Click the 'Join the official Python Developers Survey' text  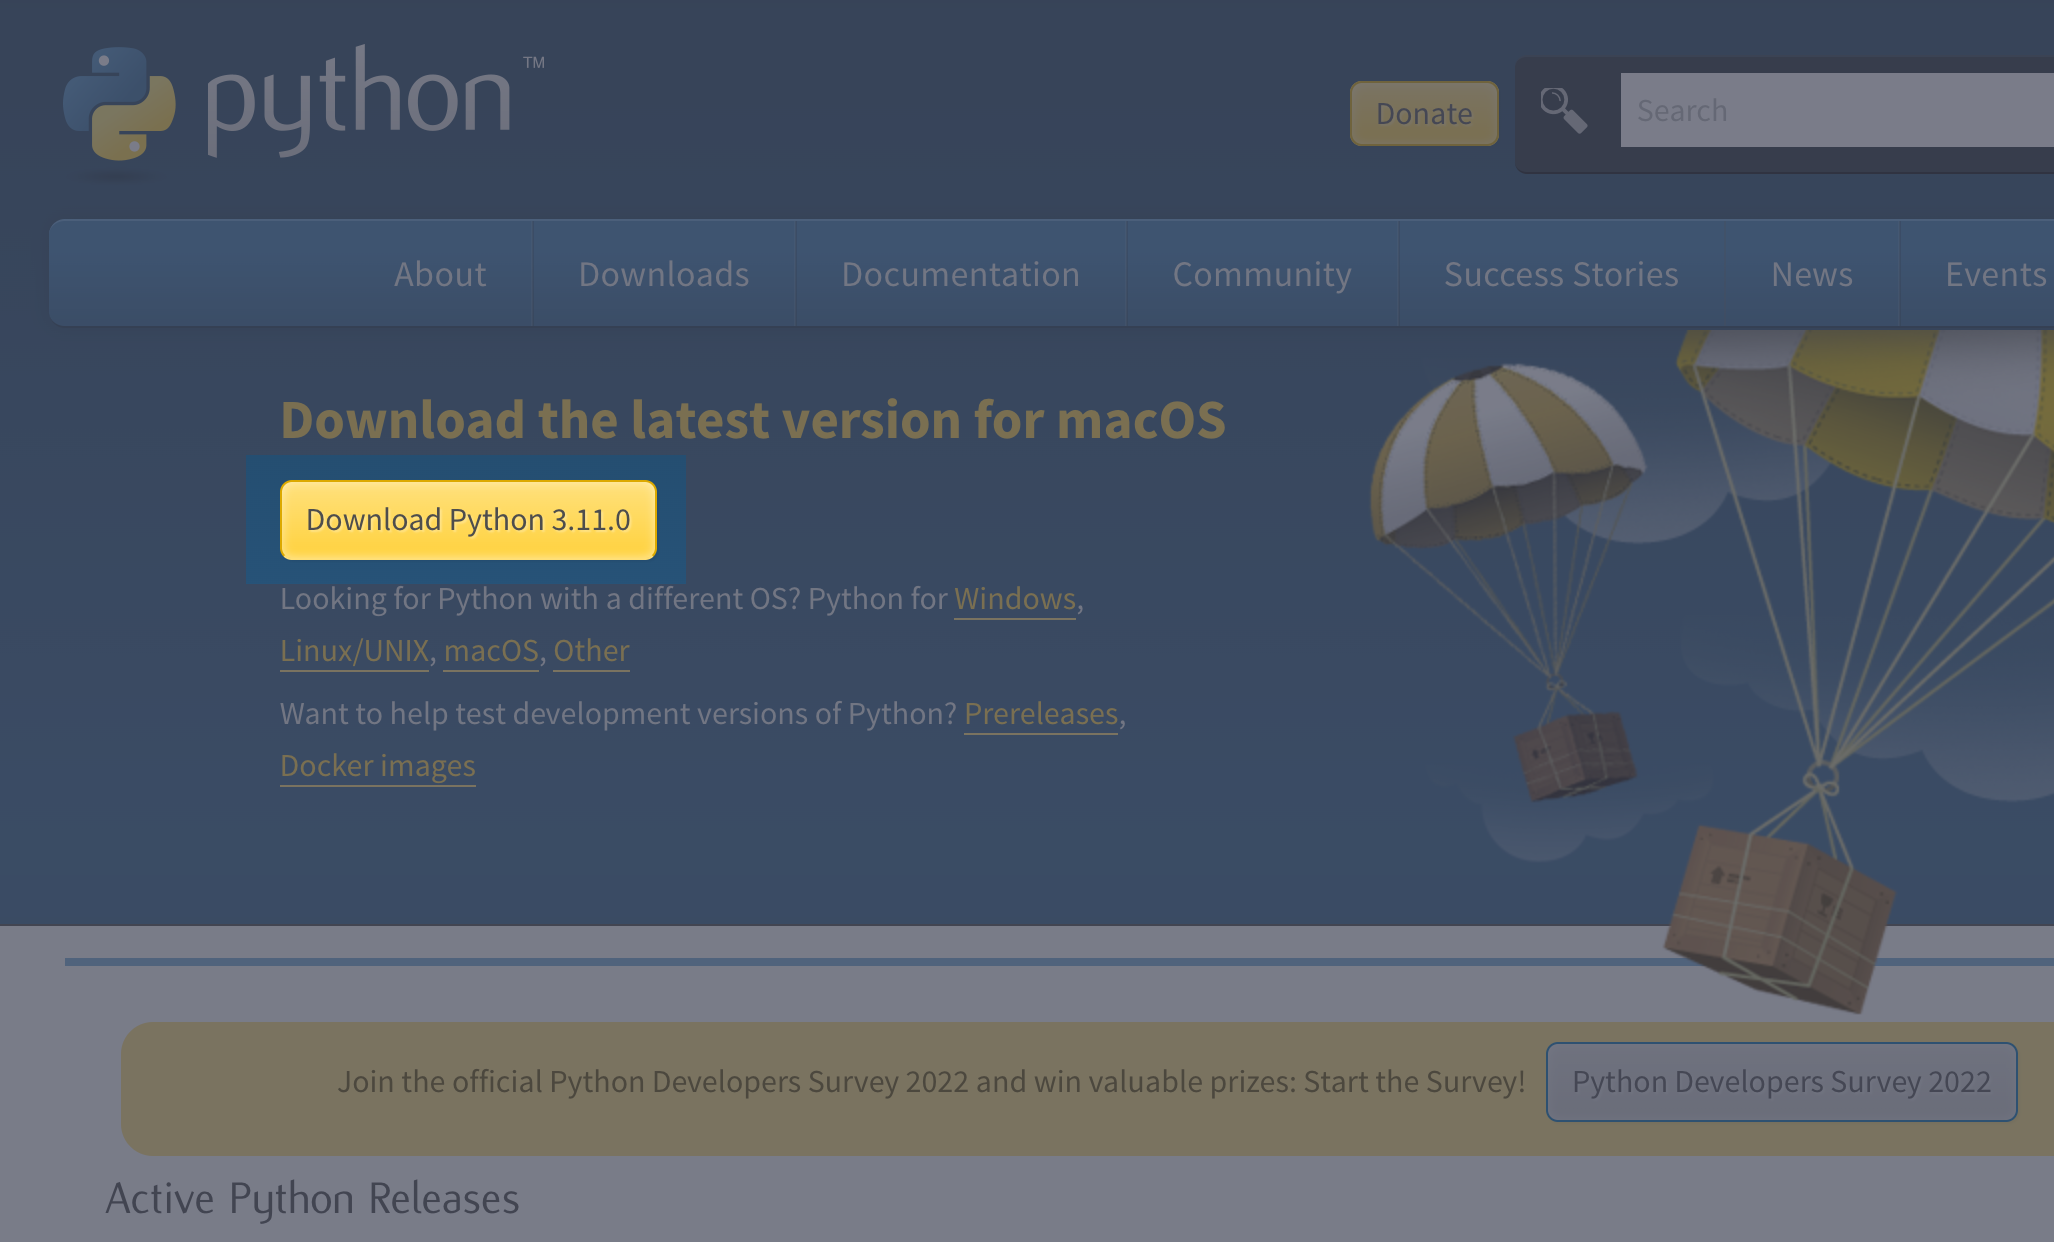(x=931, y=1082)
